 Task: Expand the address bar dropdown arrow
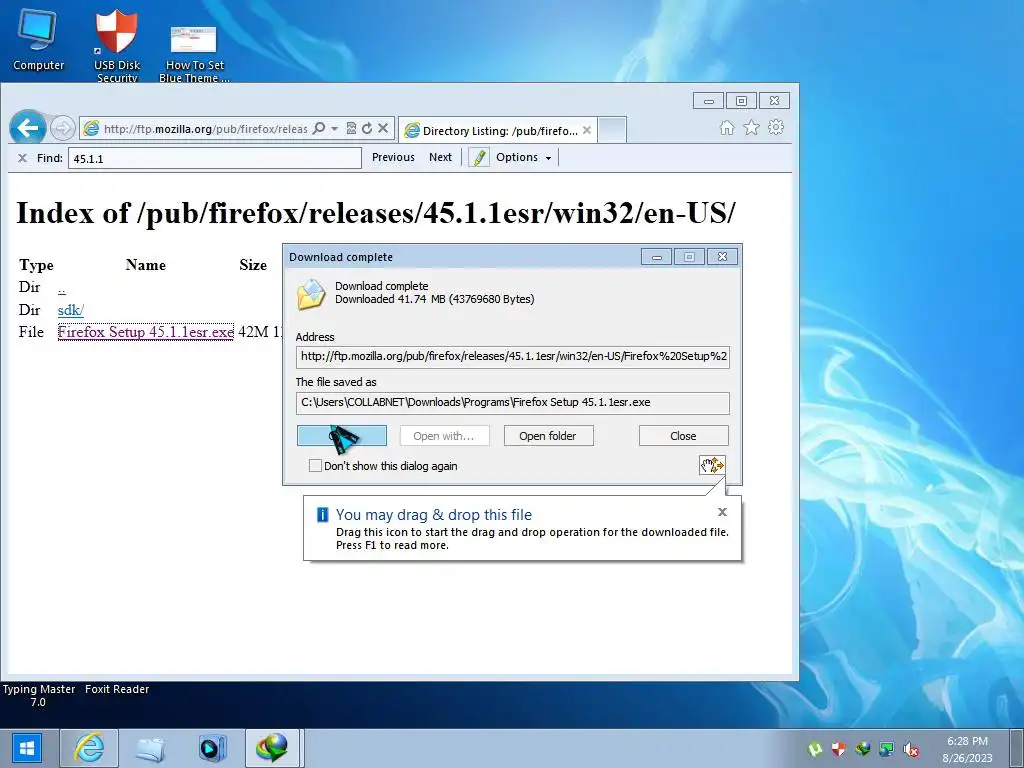[x=334, y=129]
